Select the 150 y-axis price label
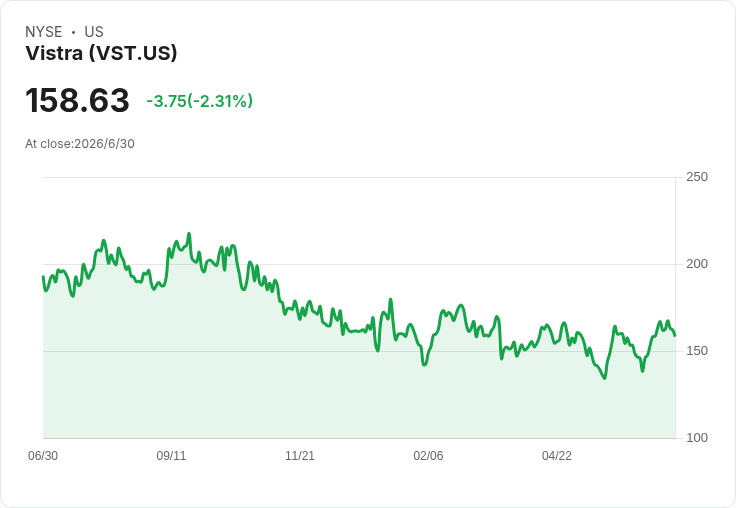The image size is (736, 508). pyautogui.click(x=697, y=351)
